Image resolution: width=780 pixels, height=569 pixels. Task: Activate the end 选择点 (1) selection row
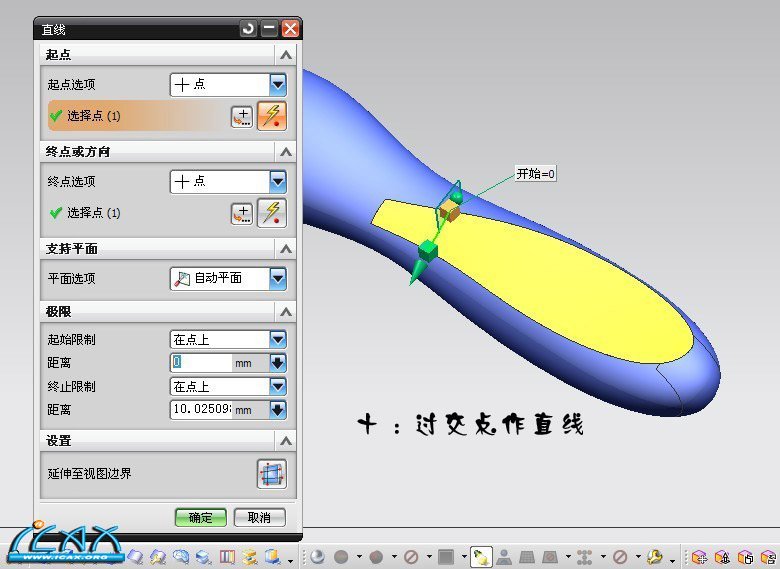click(x=138, y=213)
